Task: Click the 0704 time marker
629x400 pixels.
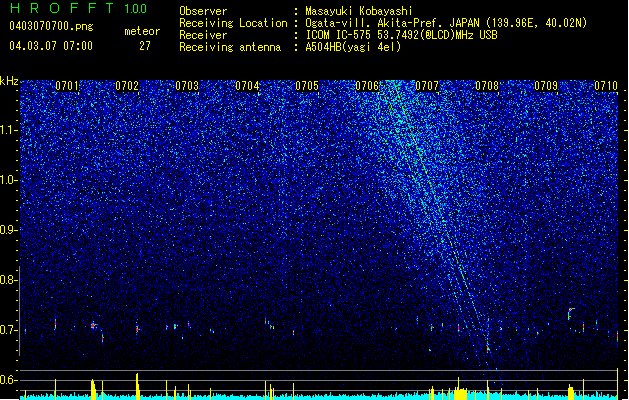Action: click(247, 86)
